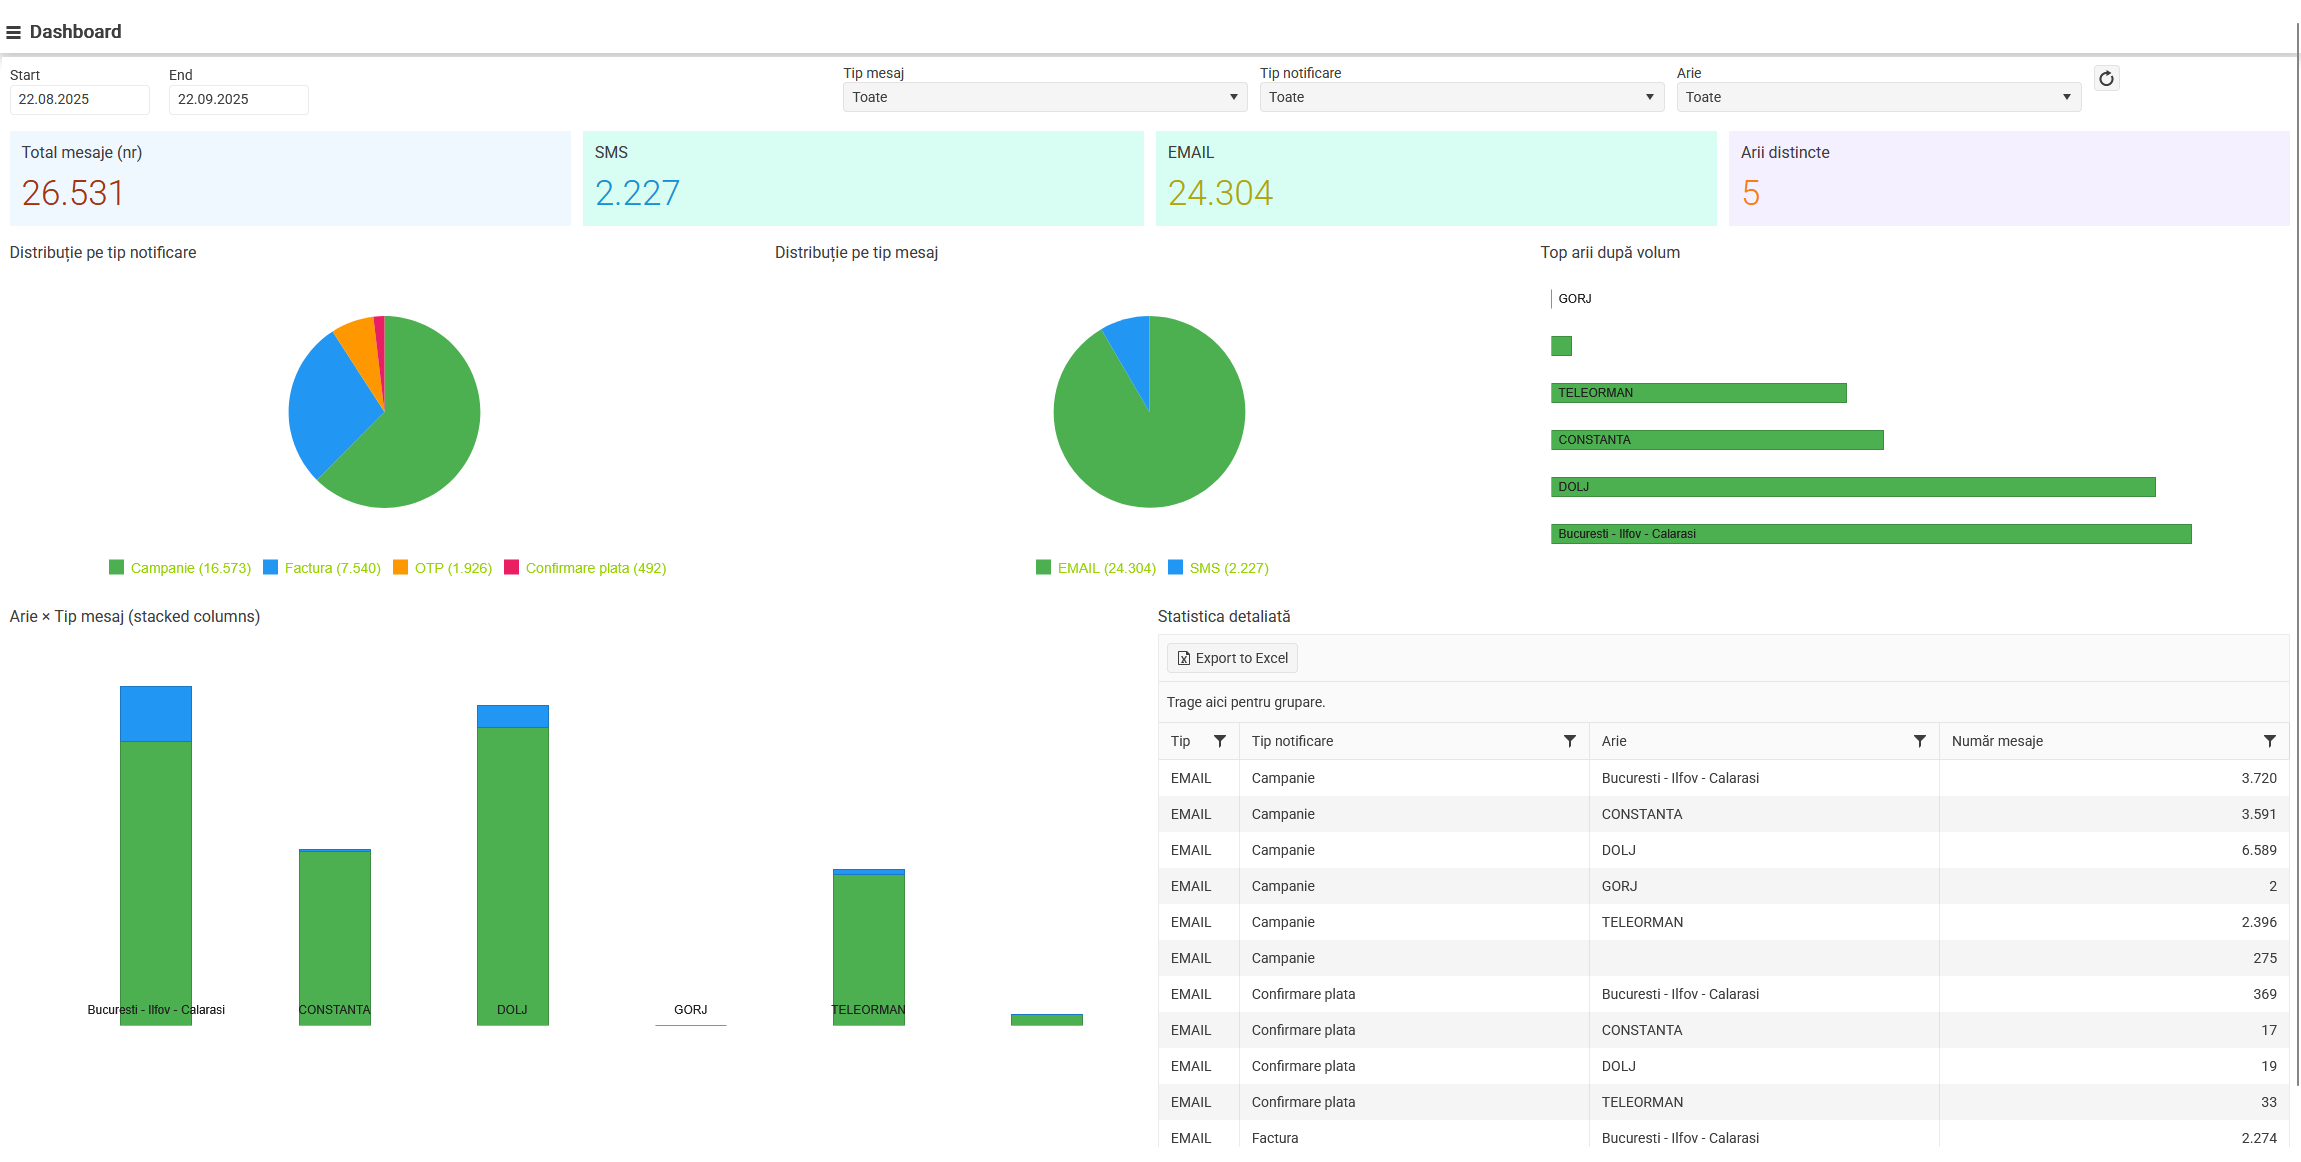Click Excel icon in Export to Excel
The height and width of the screenshot is (1162, 2301).
click(1184, 658)
